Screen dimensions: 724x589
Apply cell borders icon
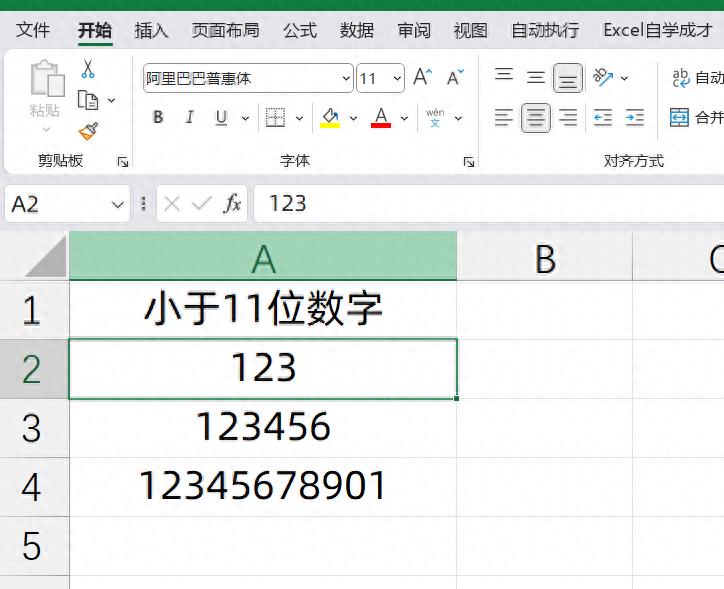275,118
